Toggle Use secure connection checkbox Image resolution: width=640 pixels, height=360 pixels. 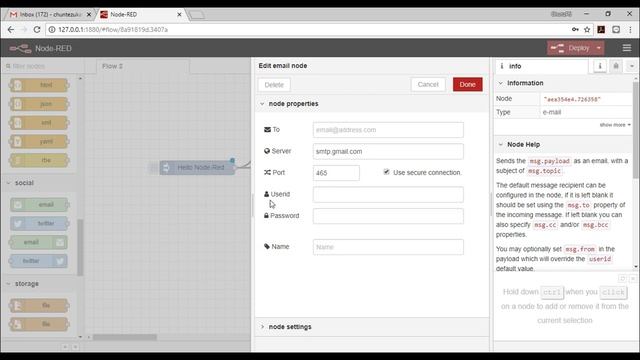tap(386, 172)
